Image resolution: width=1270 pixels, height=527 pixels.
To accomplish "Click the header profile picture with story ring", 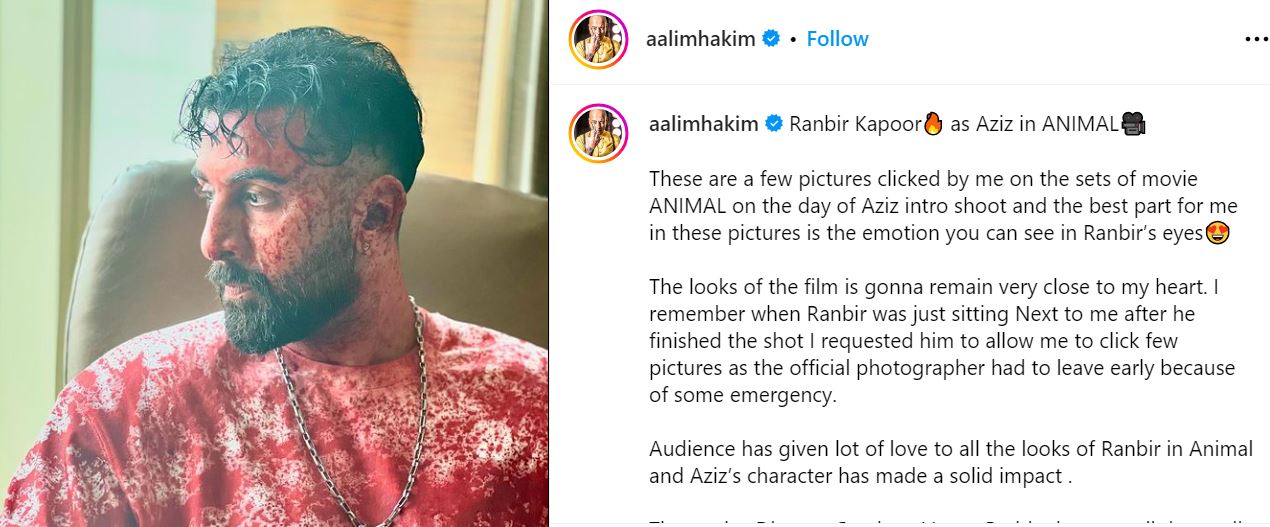I will 598,39.
